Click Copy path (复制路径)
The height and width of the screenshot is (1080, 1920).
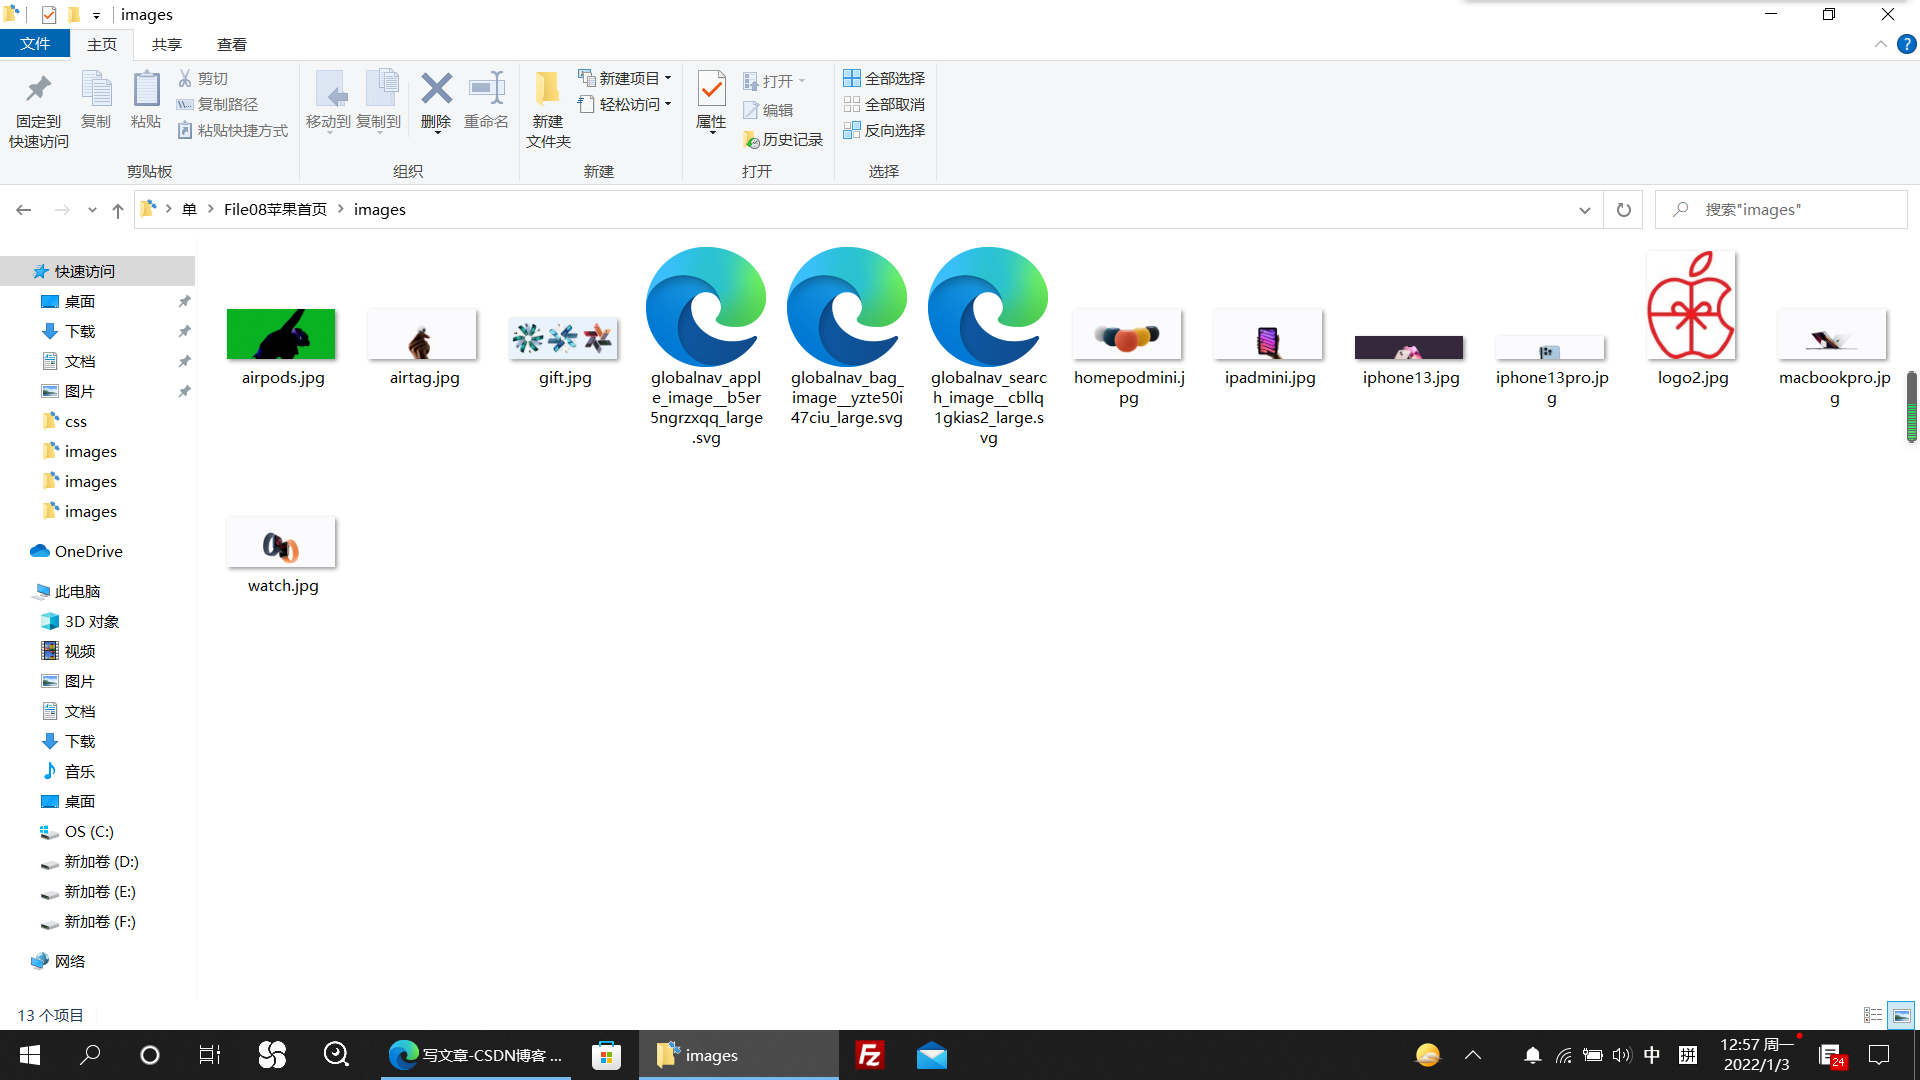(217, 104)
